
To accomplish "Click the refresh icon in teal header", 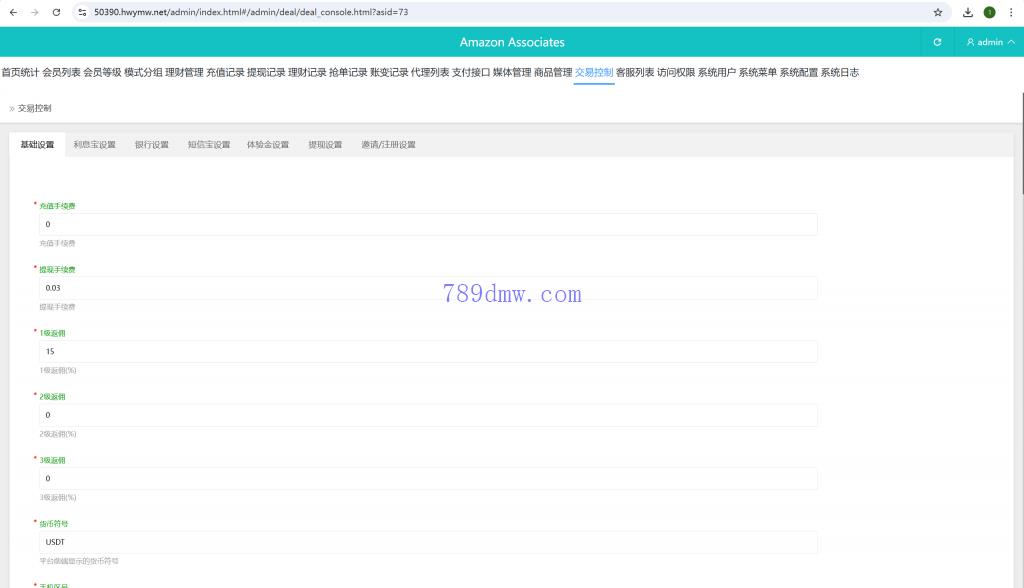I will [x=937, y=42].
